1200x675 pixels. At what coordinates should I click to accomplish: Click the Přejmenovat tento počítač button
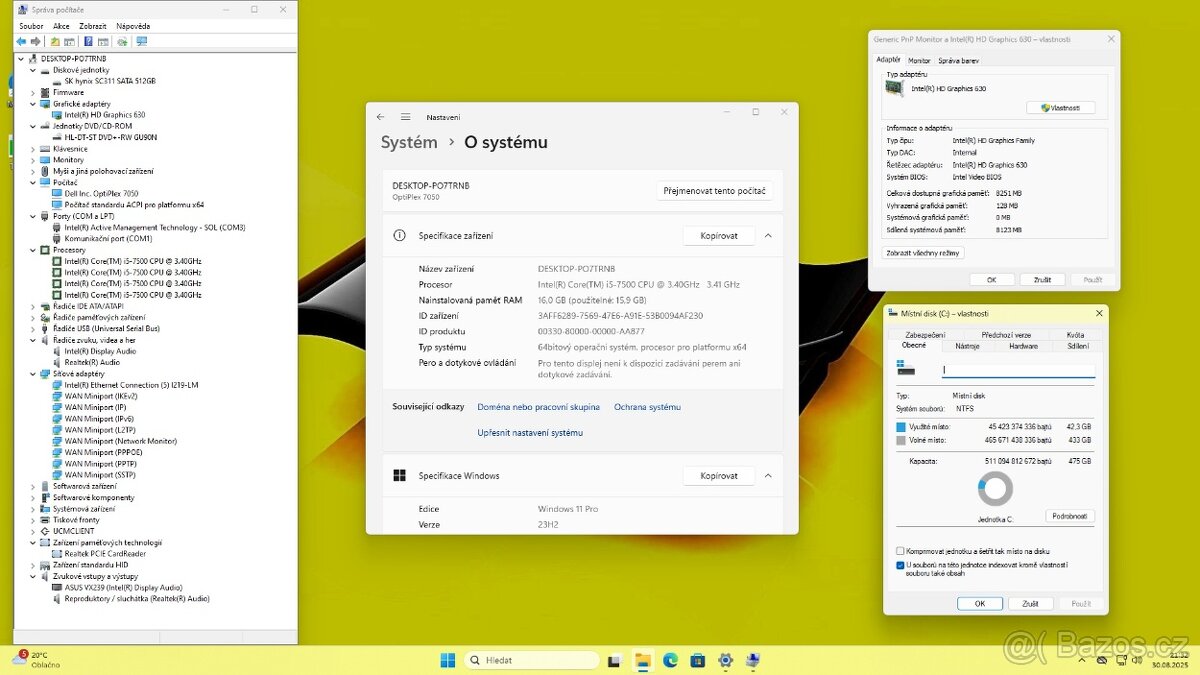[715, 191]
